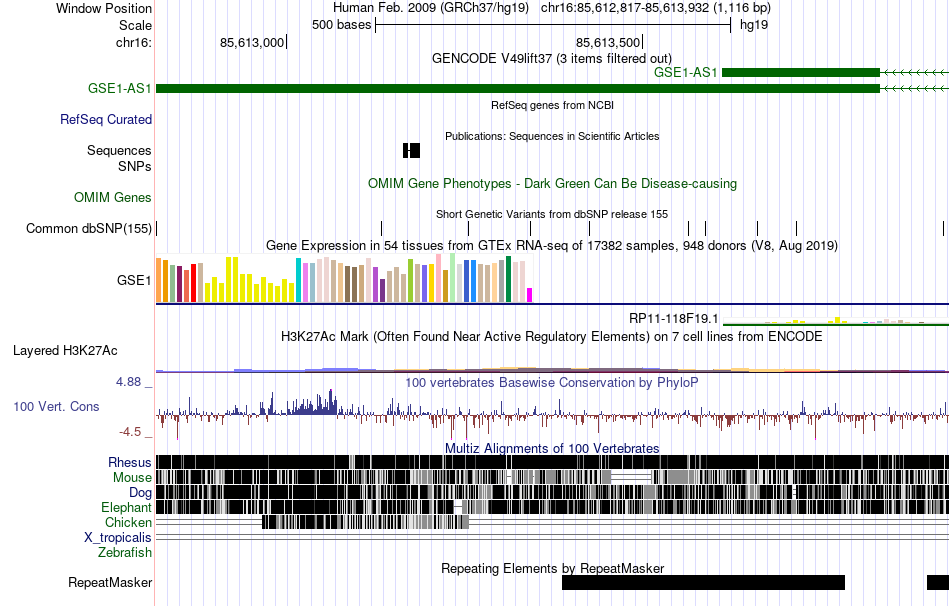Click the RepeatMasker track label
950x606 pixels.
pyautogui.click(x=110, y=582)
